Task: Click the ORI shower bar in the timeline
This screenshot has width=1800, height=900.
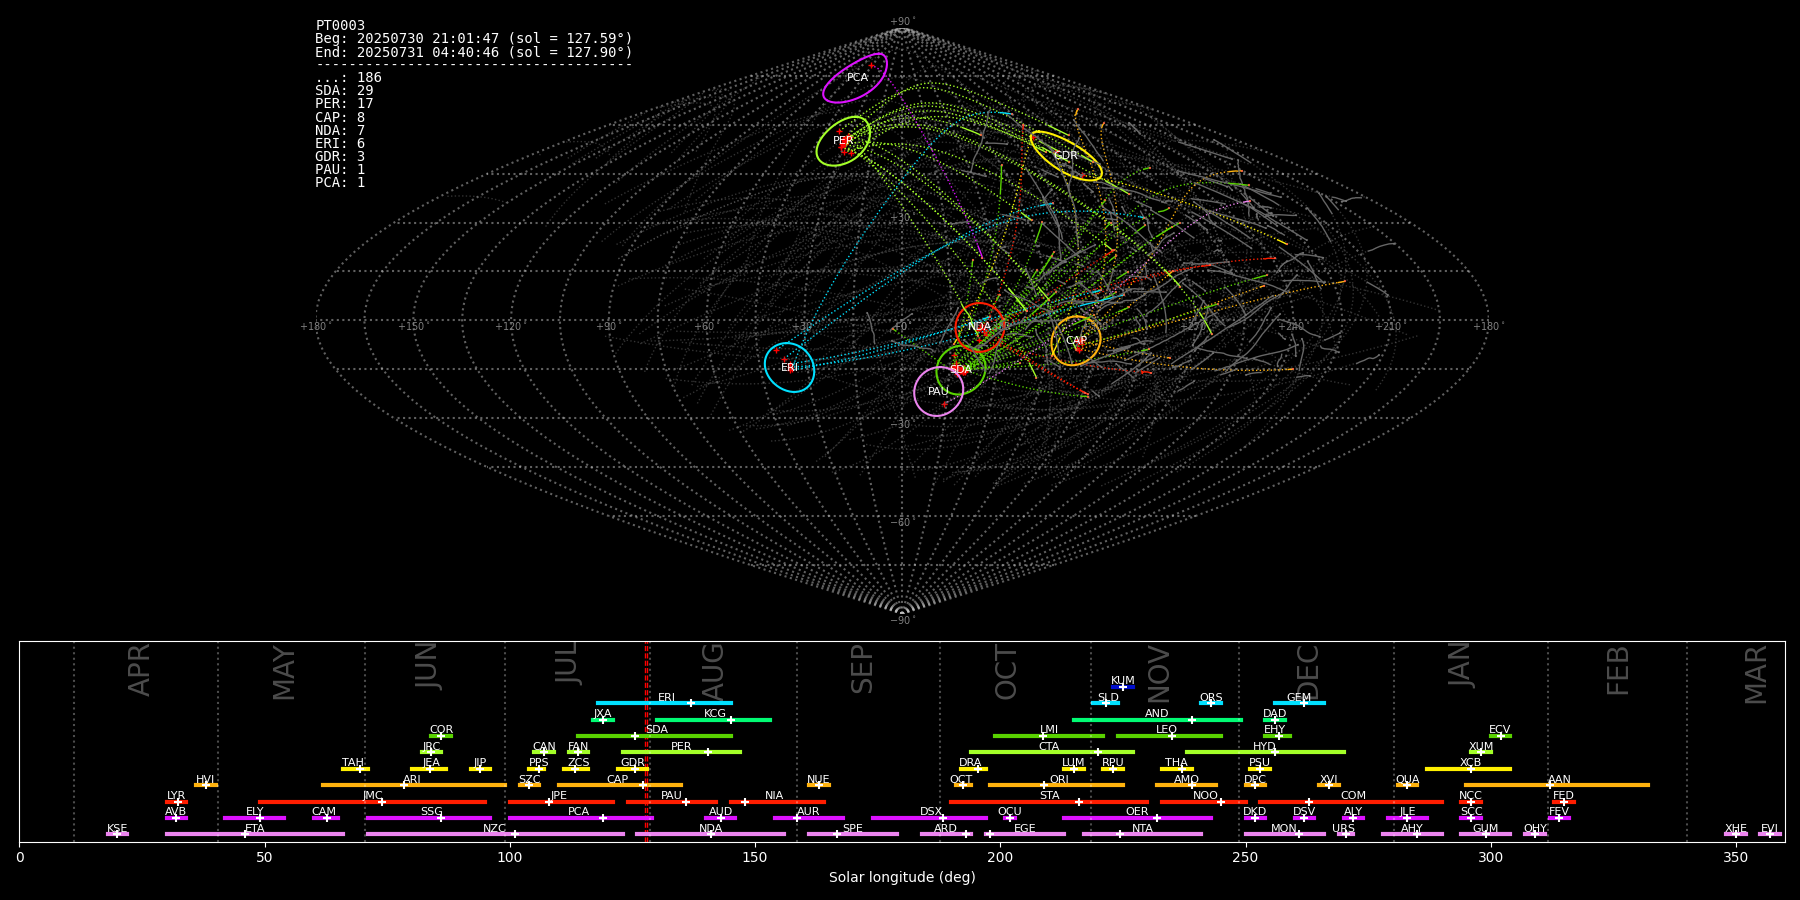Action: pyautogui.click(x=1056, y=785)
